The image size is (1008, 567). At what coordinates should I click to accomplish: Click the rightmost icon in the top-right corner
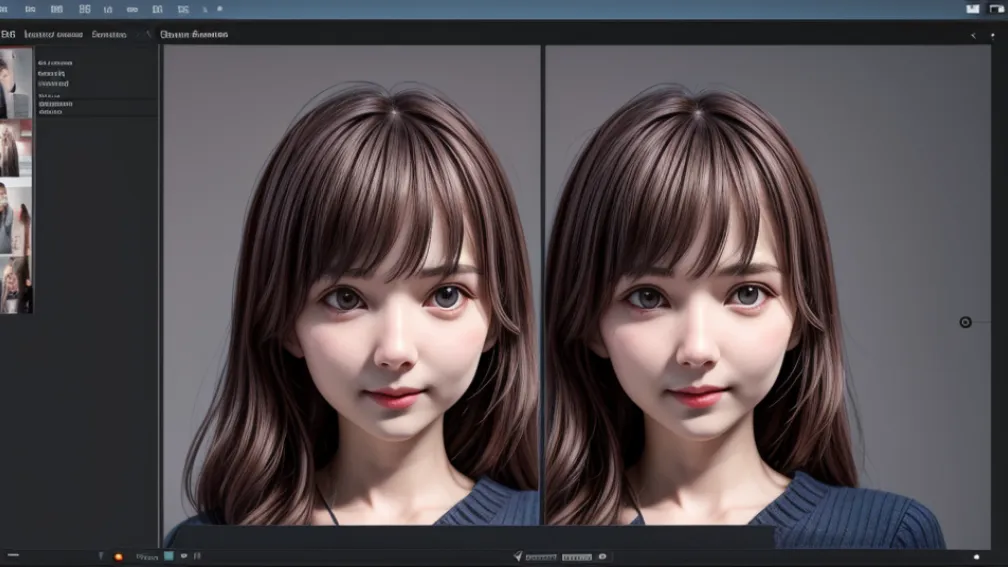pyautogui.click(x=996, y=9)
